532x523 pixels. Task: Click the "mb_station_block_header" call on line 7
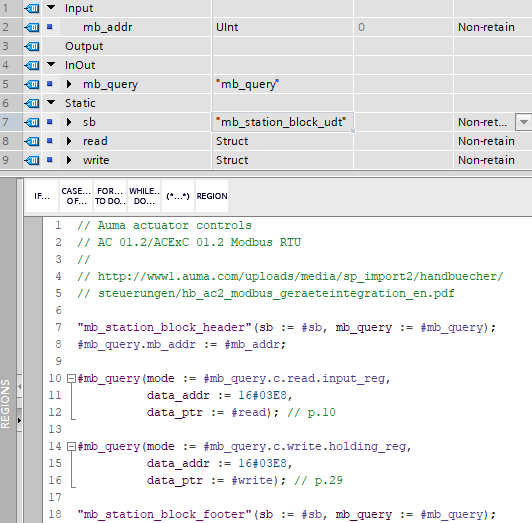click(165, 328)
